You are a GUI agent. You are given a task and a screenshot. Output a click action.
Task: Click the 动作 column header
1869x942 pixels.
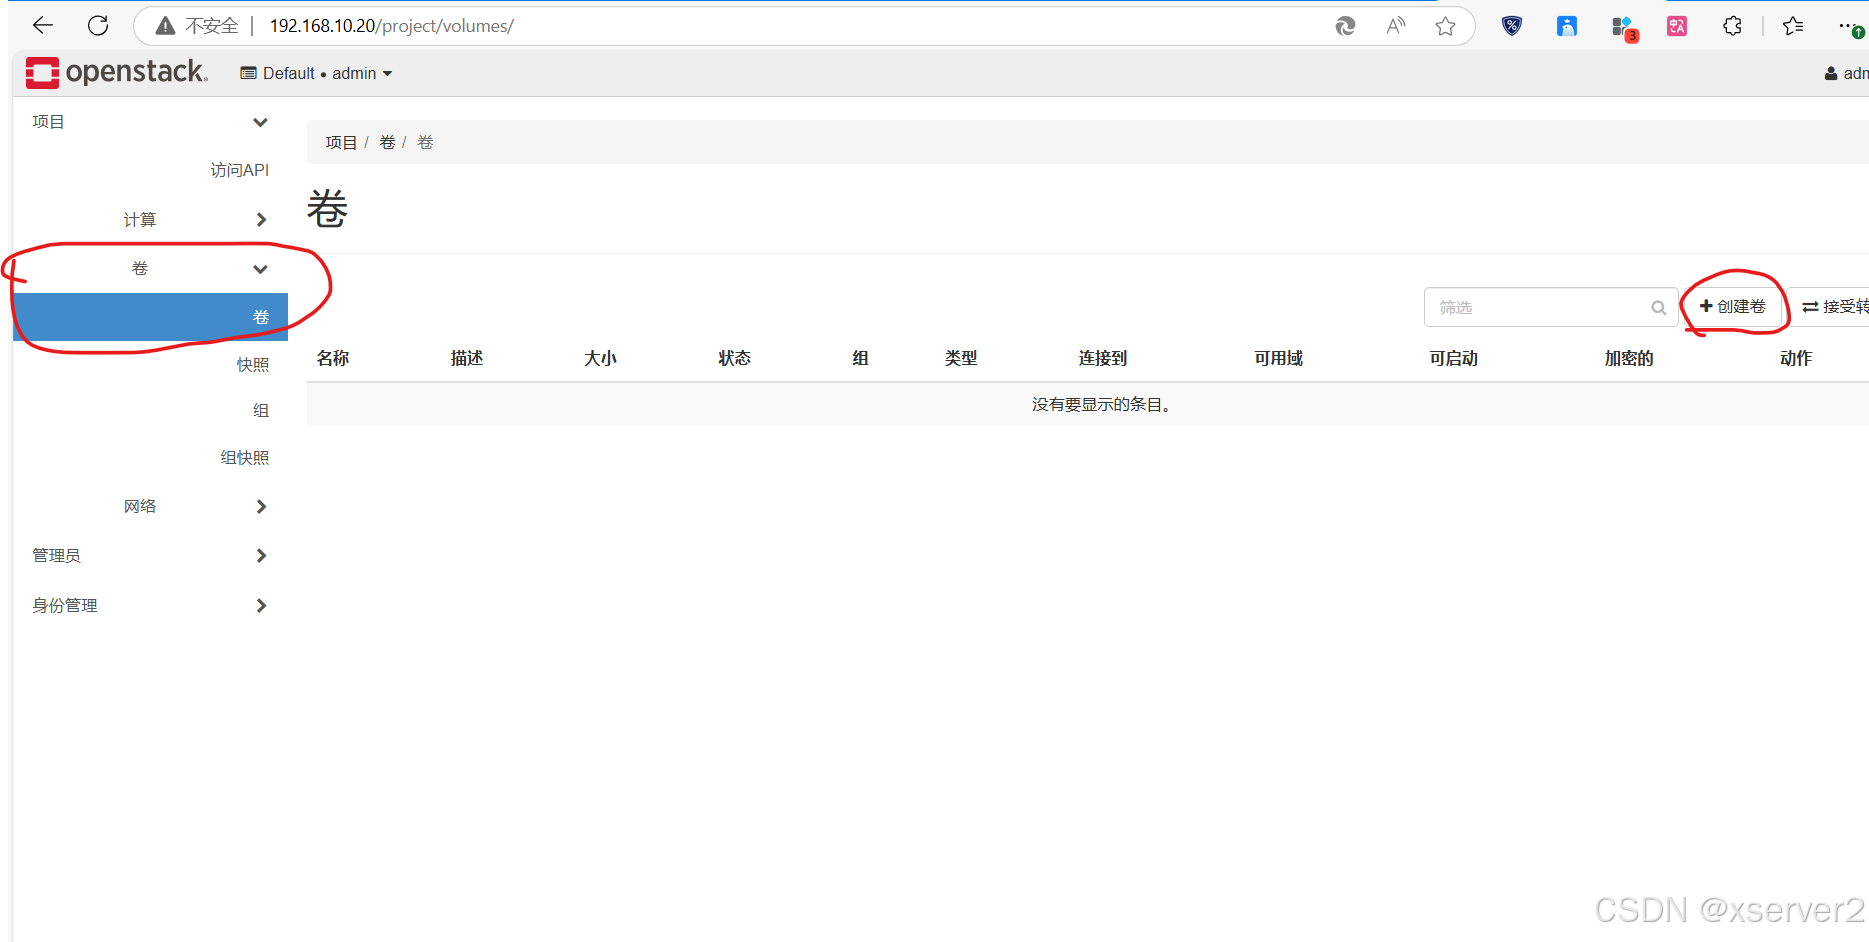coord(1796,358)
